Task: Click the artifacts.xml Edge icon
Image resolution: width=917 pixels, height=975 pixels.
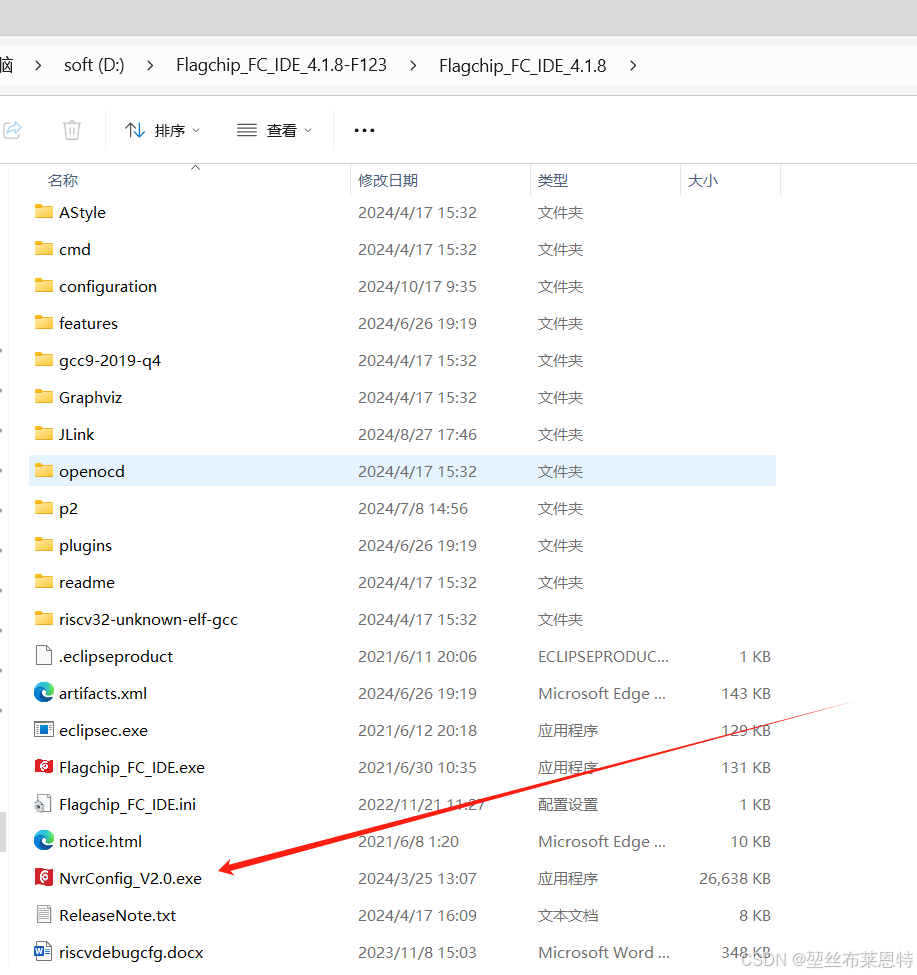Action: pos(44,693)
